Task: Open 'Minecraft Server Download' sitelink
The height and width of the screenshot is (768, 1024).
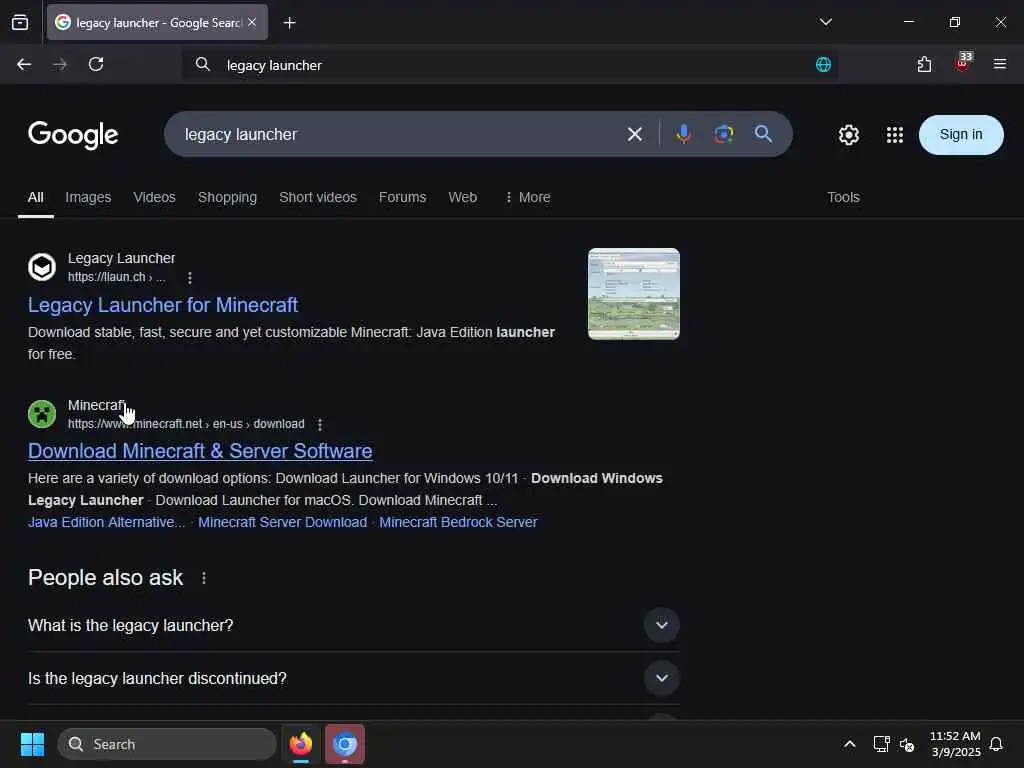Action: point(282,522)
